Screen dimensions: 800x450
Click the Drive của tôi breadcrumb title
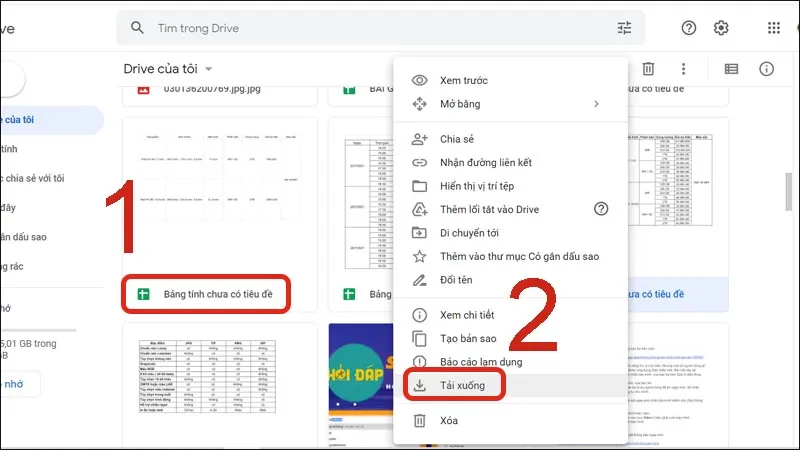pyautogui.click(x=160, y=69)
